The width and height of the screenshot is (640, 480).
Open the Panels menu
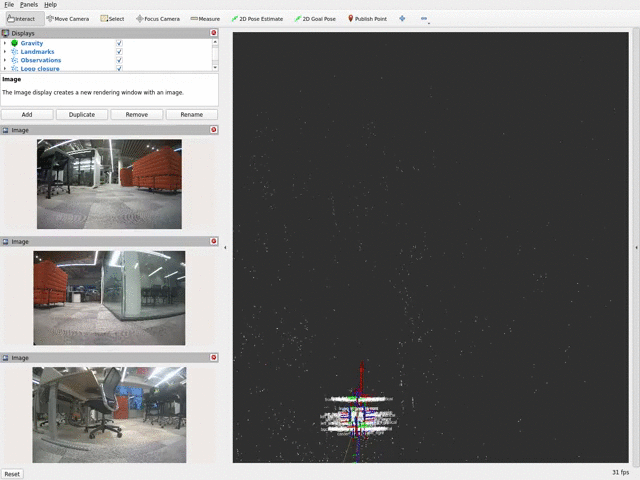pos(29,5)
